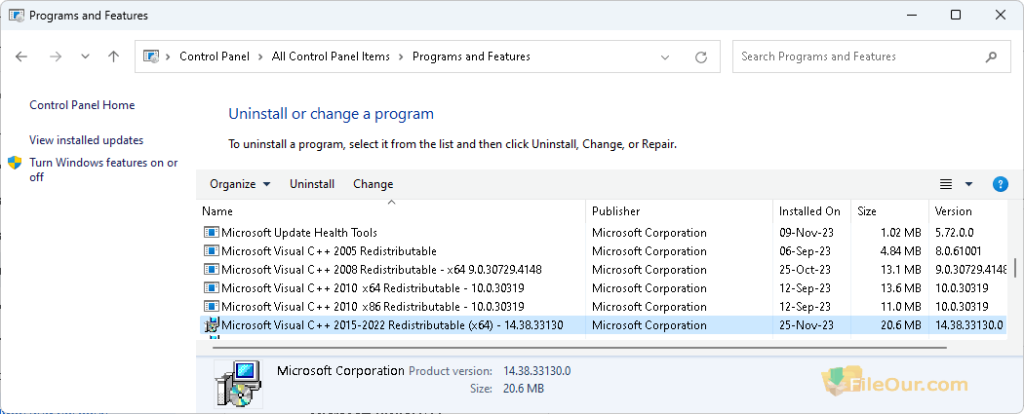Click the 13.6 MB size cell
The height and width of the screenshot is (414, 1024).
(899, 288)
